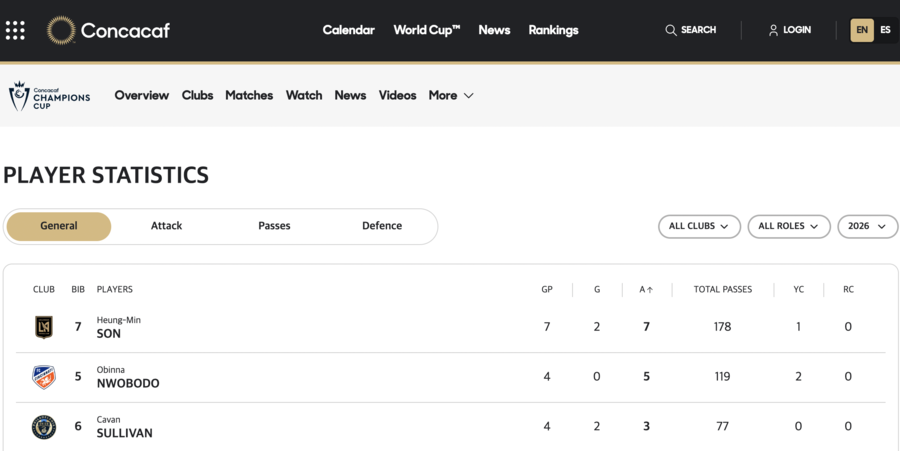This screenshot has width=900, height=451.
Task: Go to the Clubs page
Action: click(x=197, y=95)
